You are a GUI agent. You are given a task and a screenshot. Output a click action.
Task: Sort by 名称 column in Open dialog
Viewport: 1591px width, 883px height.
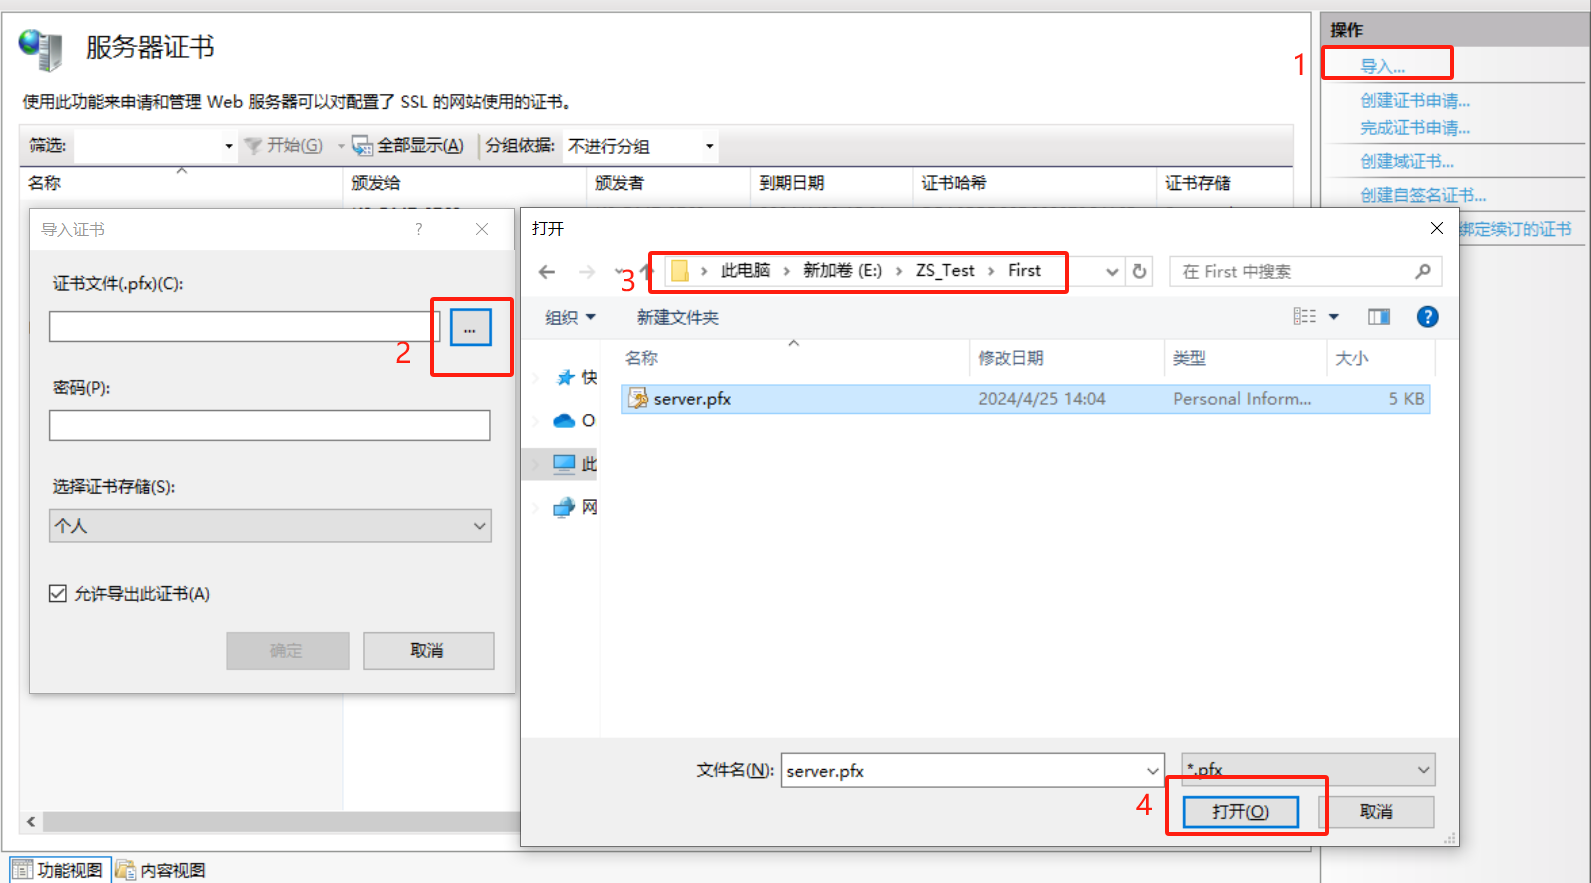(641, 358)
